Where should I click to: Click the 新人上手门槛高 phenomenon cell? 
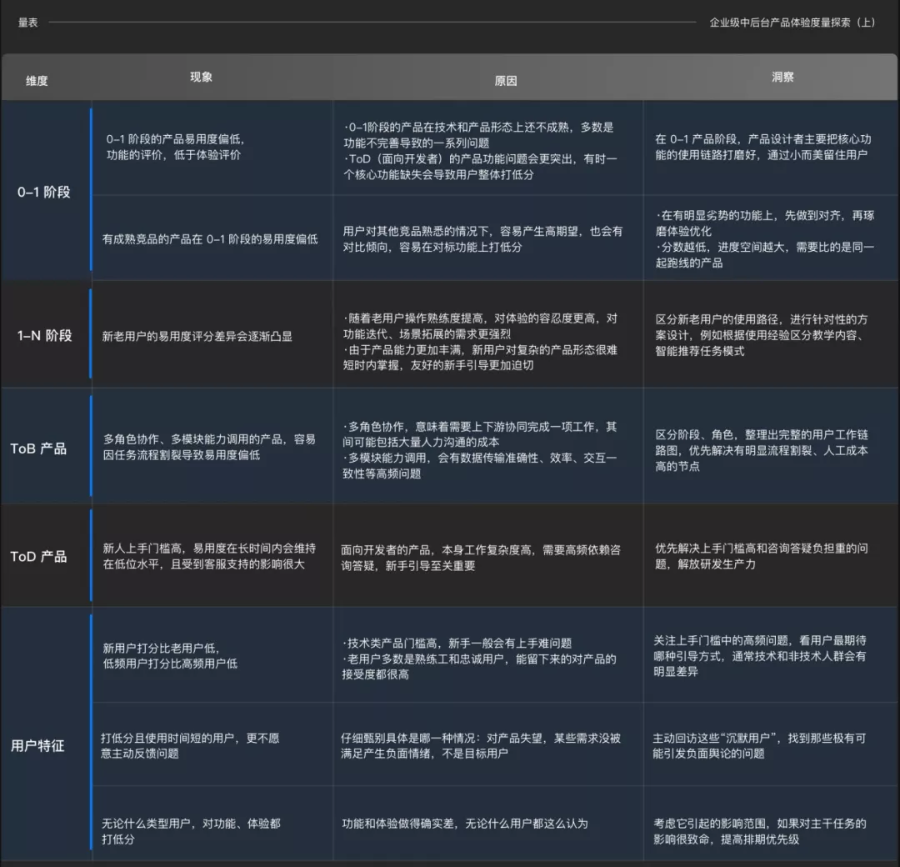pos(208,556)
